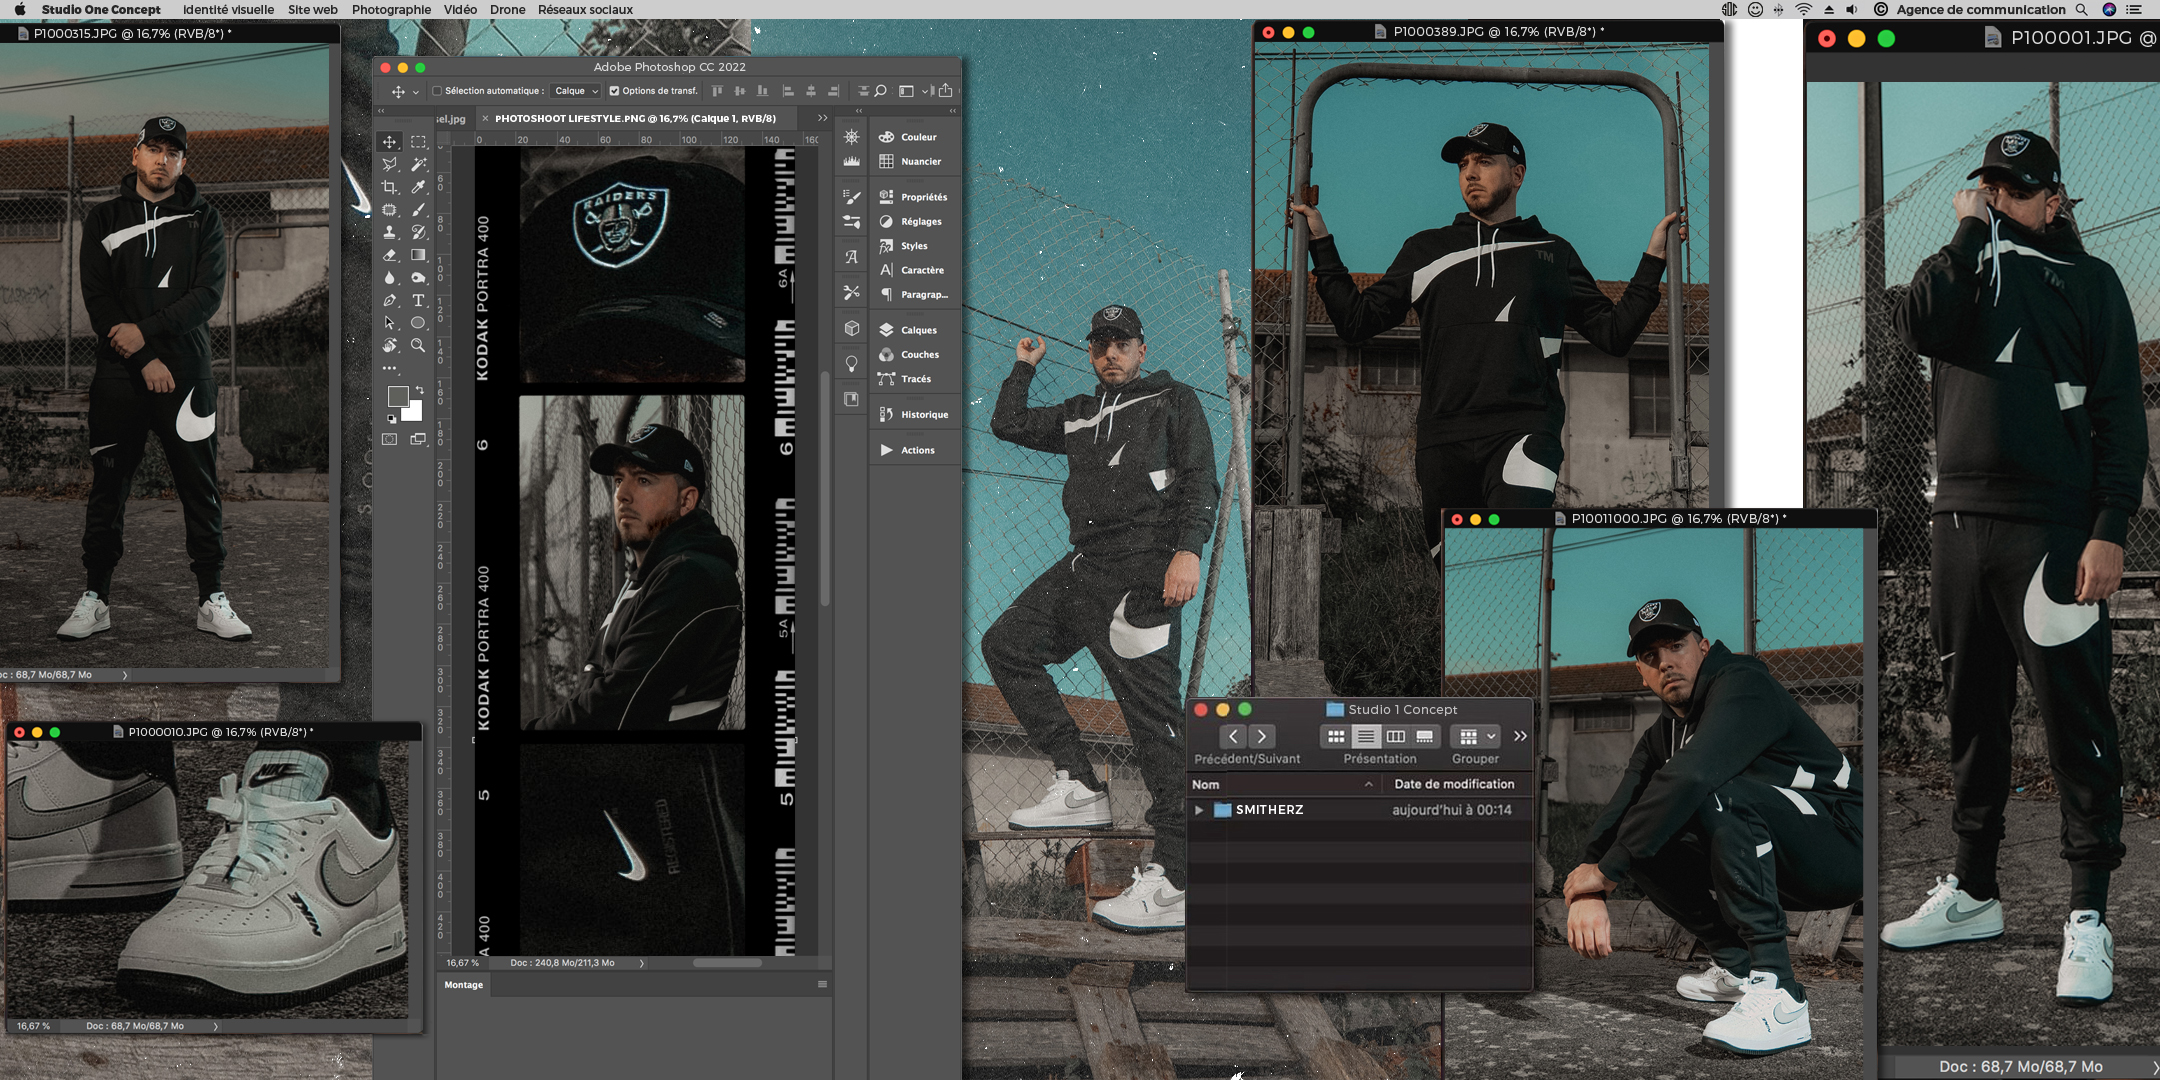Select the Move tool in Photoshop toolbar
The width and height of the screenshot is (2160, 1080).
pos(389,142)
